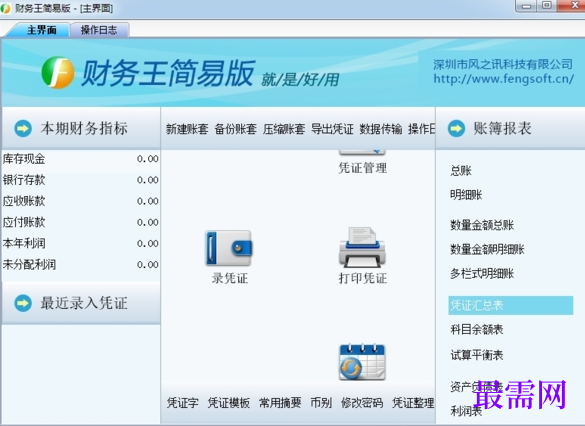Open the 数量金额明细账 report

(x=487, y=249)
